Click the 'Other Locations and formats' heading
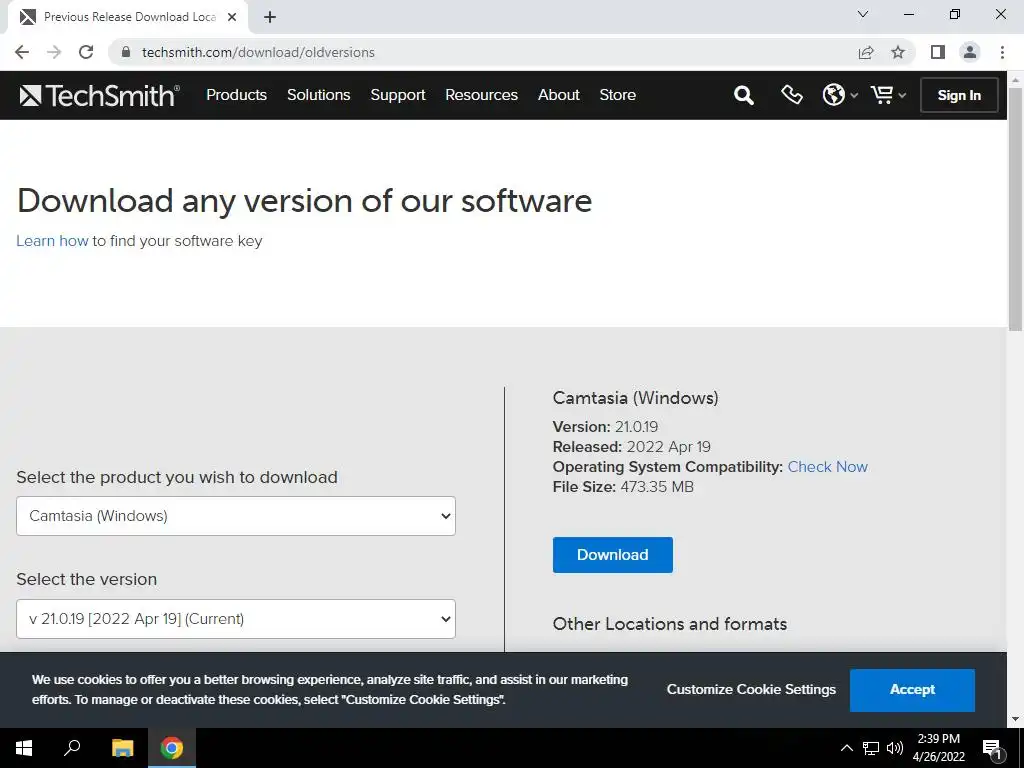 [669, 624]
